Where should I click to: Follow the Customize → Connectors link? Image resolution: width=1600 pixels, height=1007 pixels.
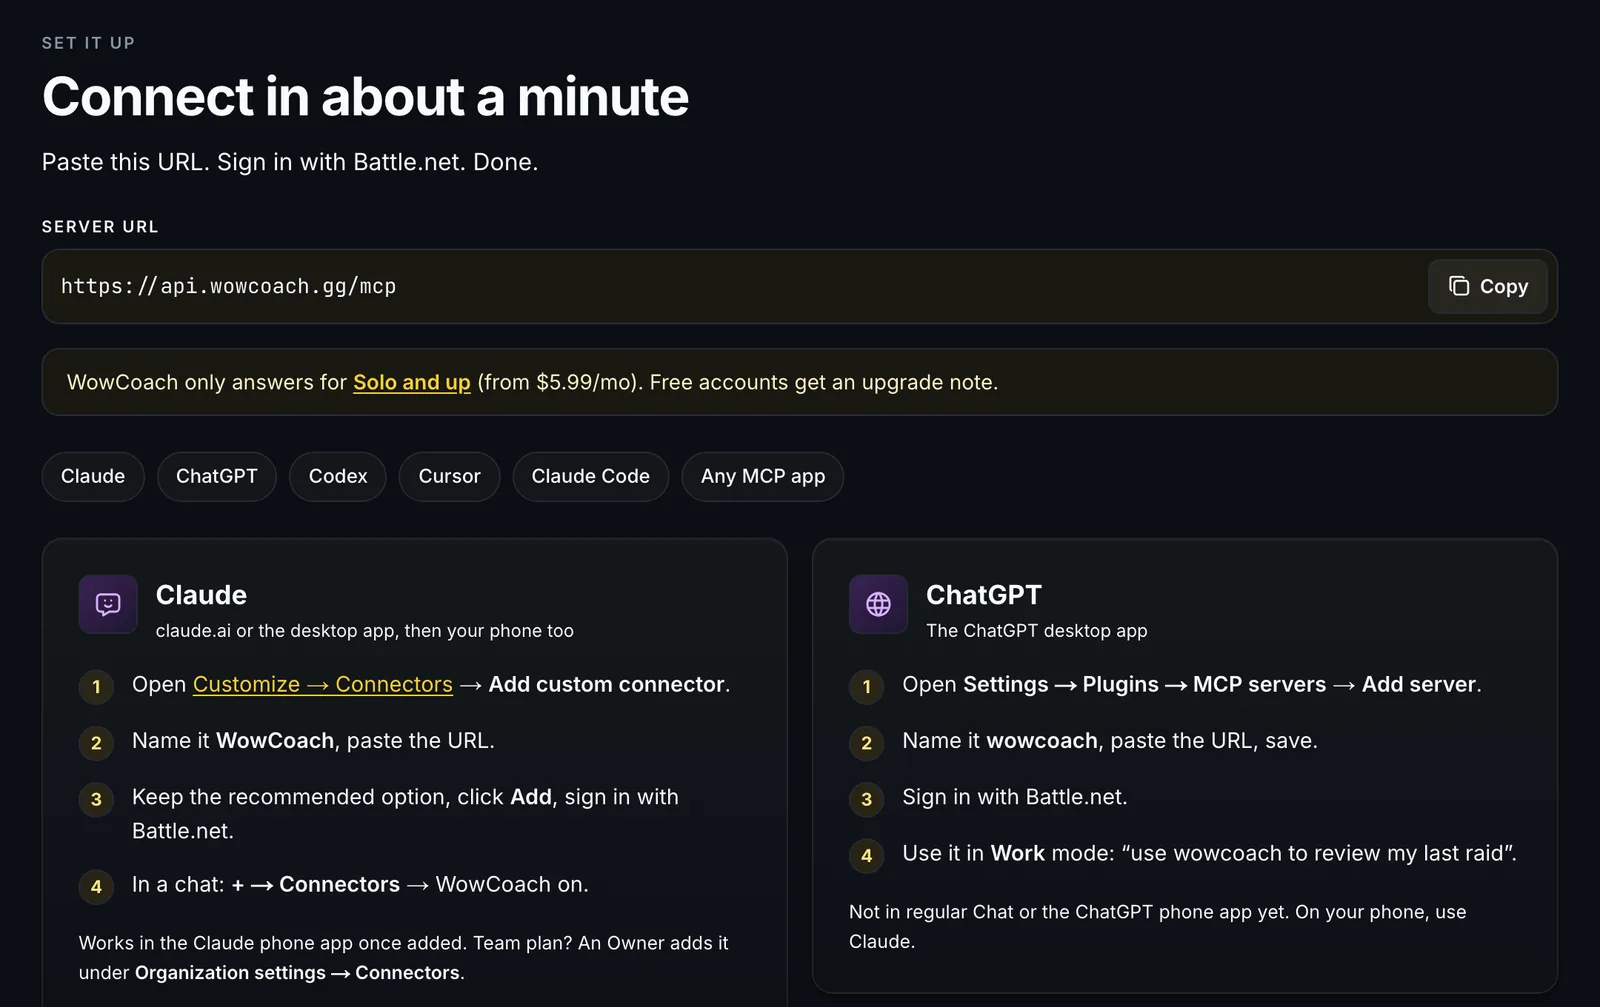coord(323,684)
